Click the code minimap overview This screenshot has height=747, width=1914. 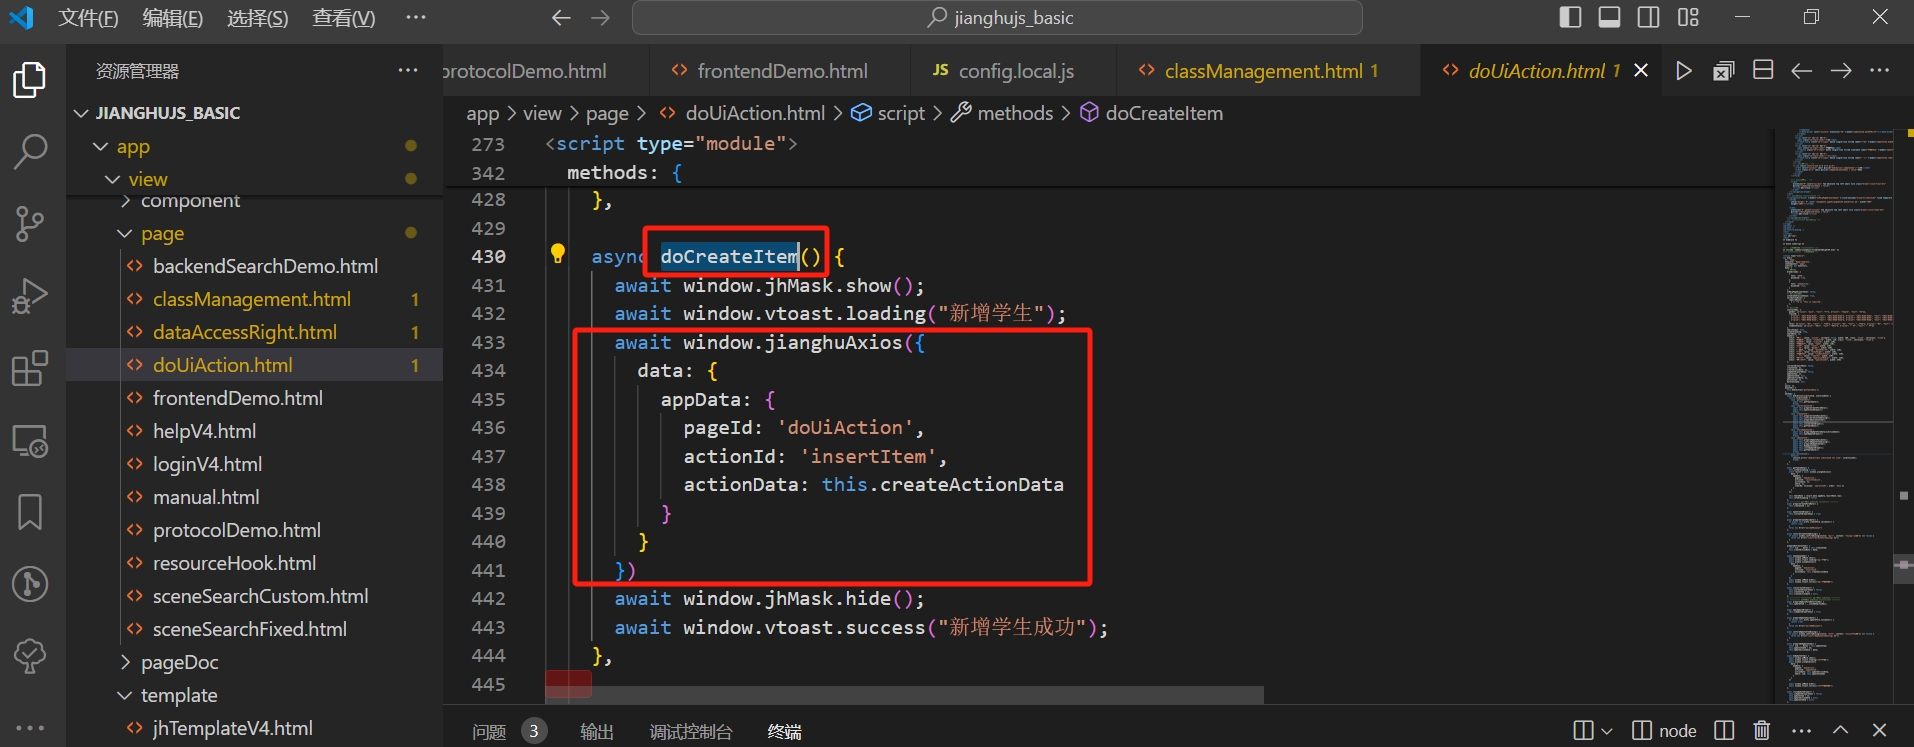pyautogui.click(x=1838, y=415)
